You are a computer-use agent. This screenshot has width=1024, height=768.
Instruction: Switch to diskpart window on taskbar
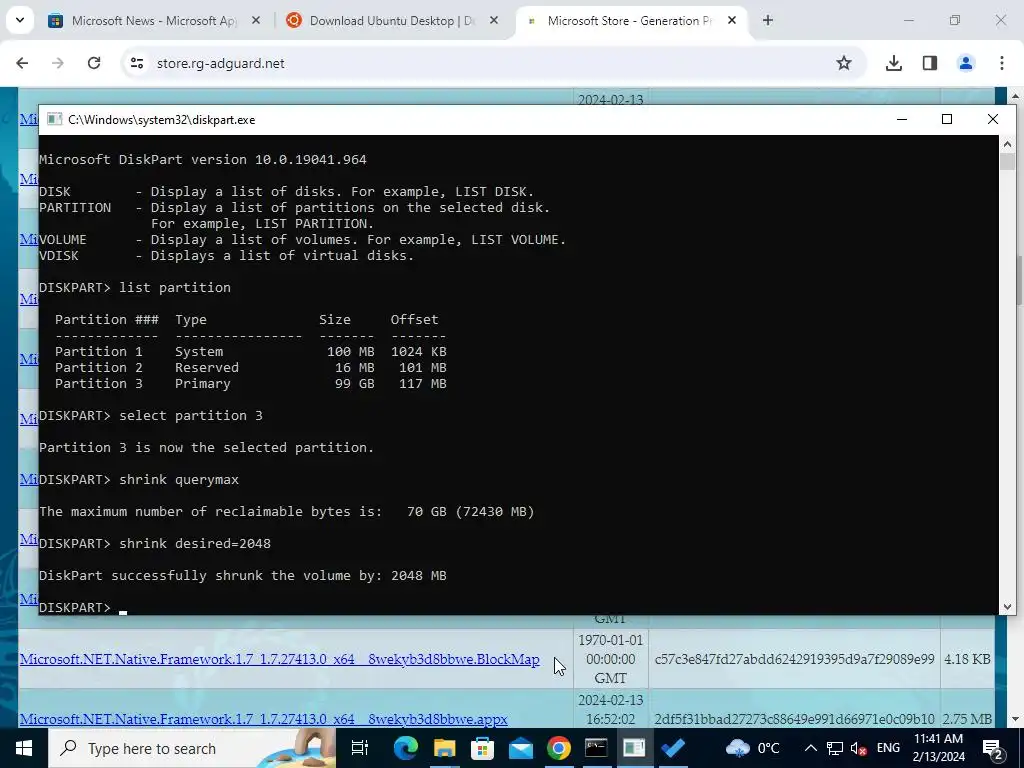click(634, 748)
